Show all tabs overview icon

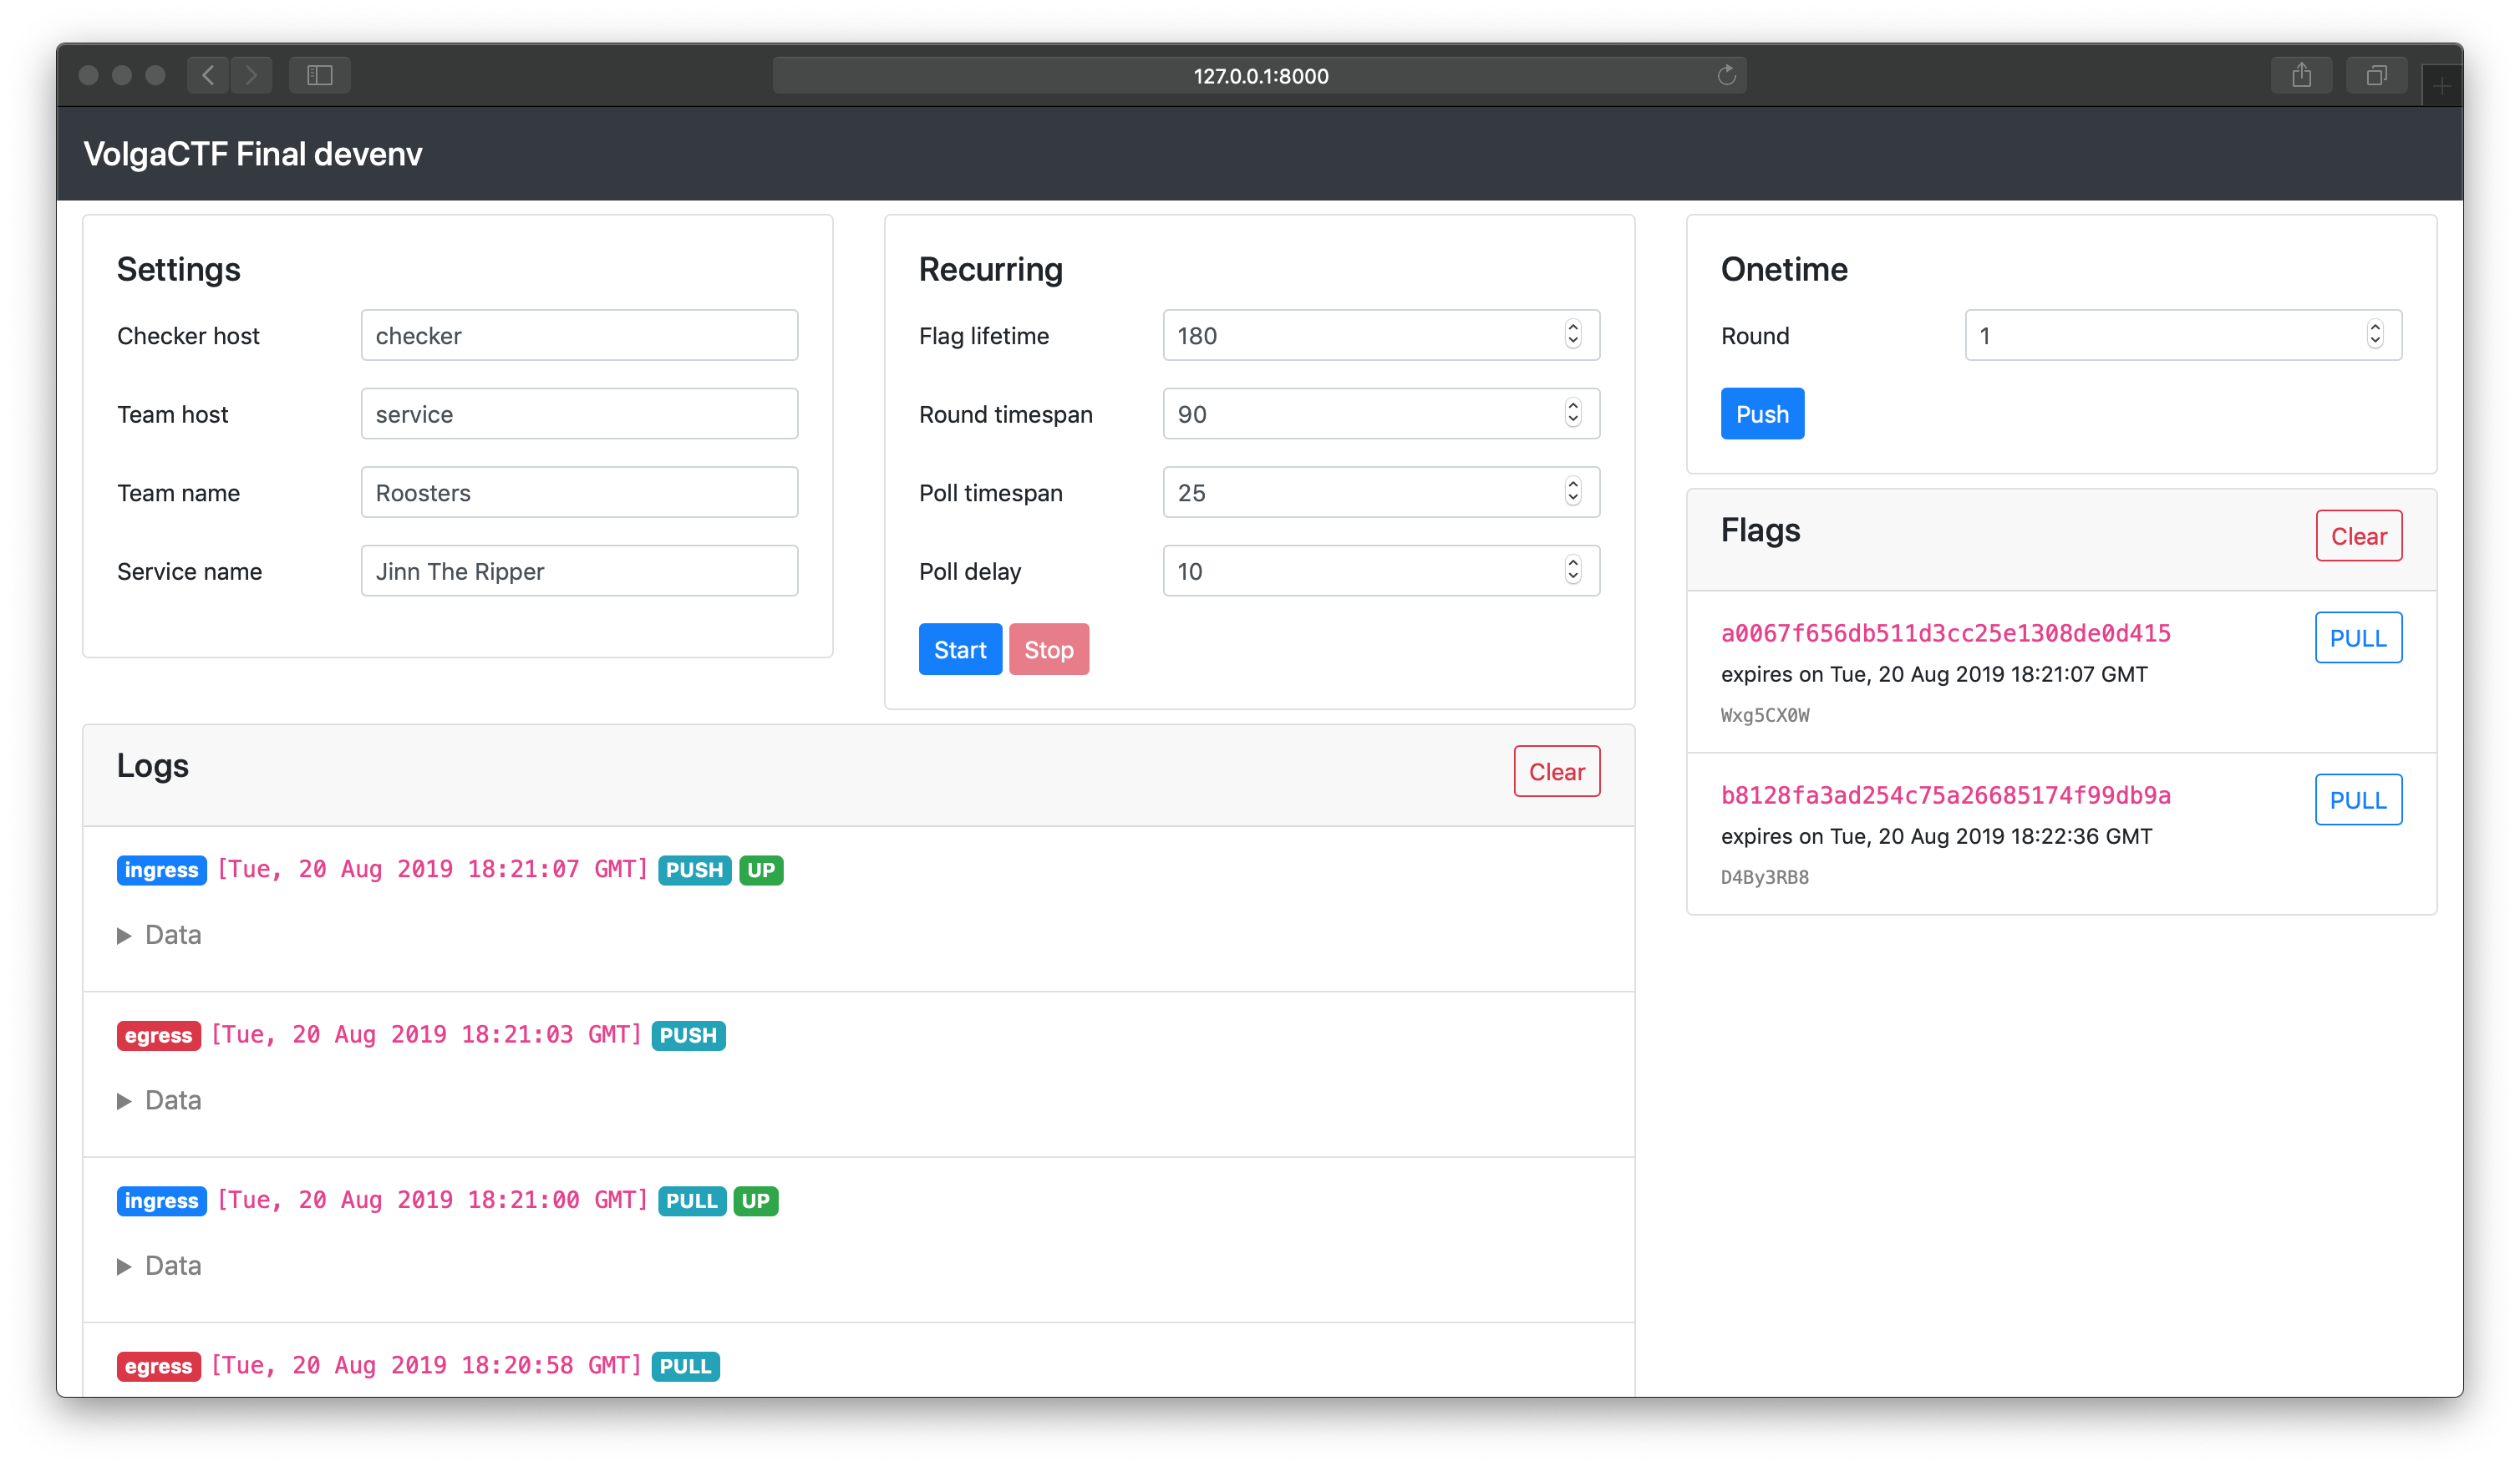tap(2376, 75)
